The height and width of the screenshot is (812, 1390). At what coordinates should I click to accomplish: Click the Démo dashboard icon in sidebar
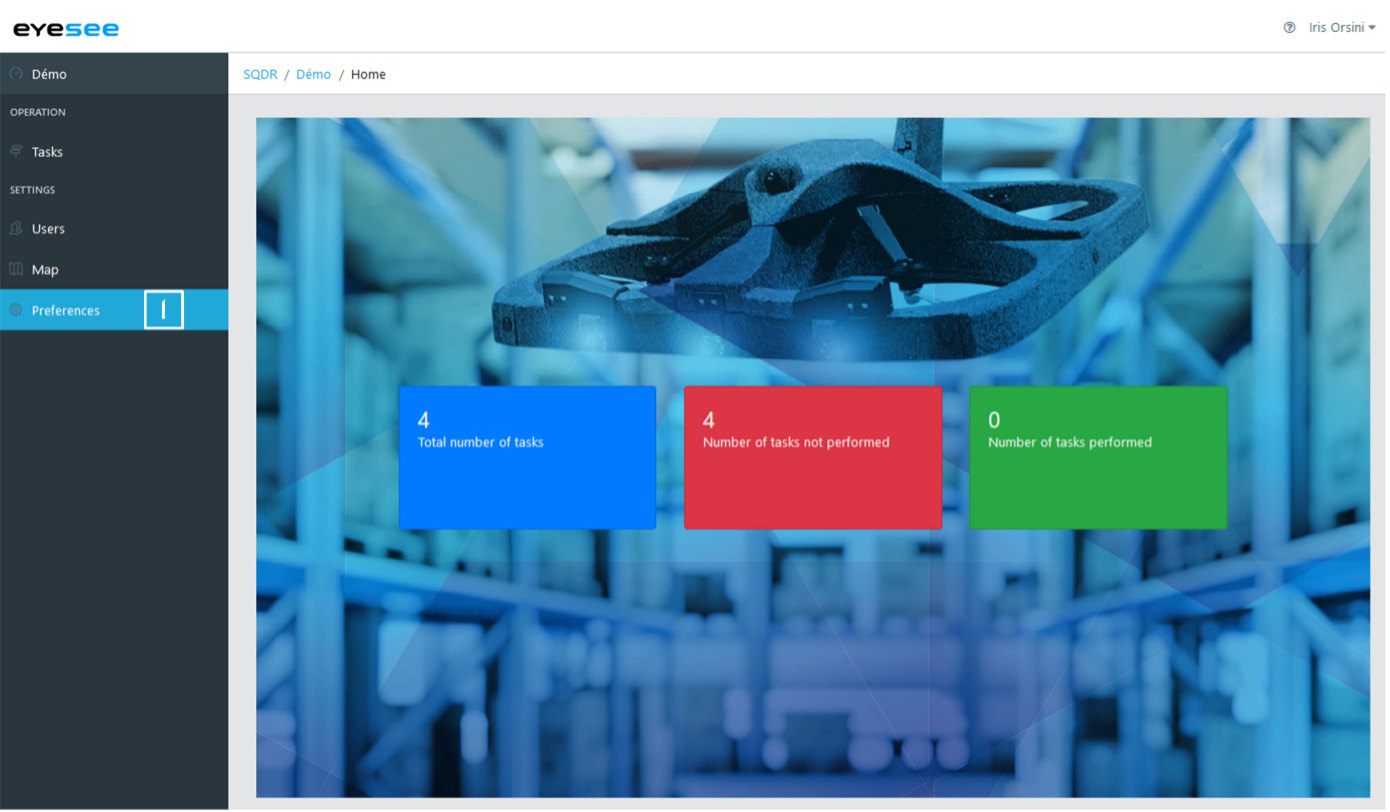pos(16,74)
